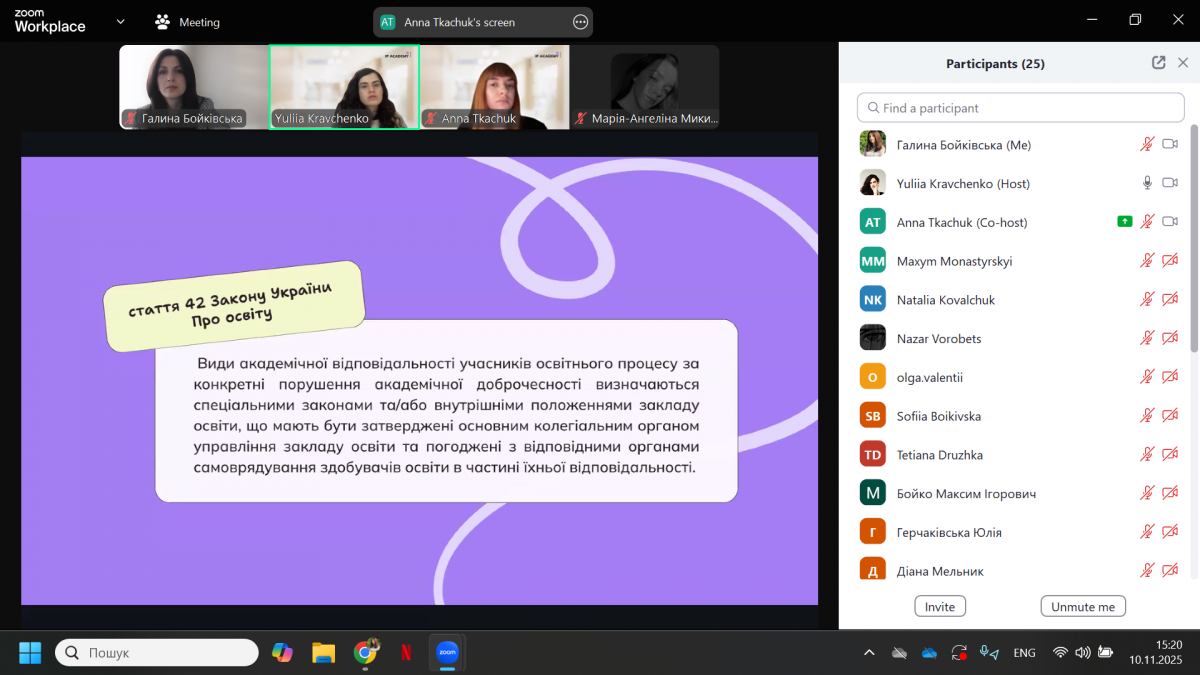Click the Find a participant search field
This screenshot has height=675, width=1200.
(x=1020, y=108)
